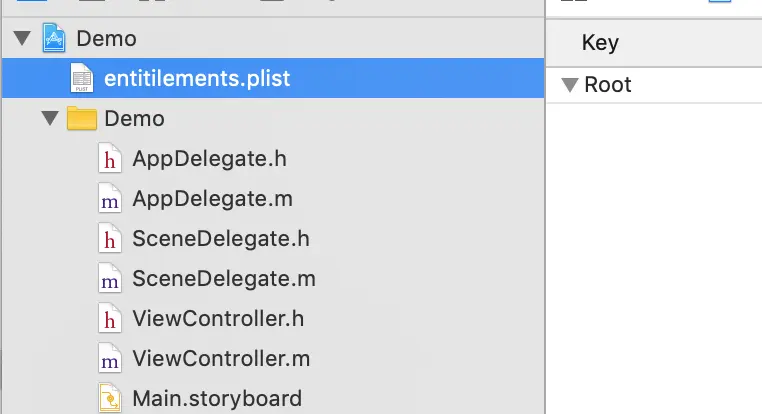The image size is (762, 414).
Task: Click the AppDelegate.h header file icon
Action: pos(109,158)
